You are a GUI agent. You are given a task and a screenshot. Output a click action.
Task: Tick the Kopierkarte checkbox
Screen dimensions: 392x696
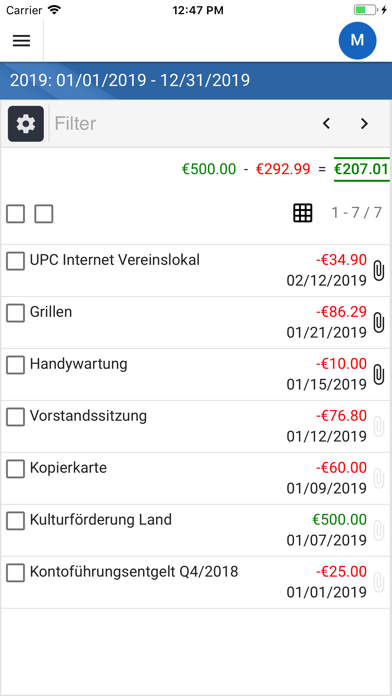point(16,469)
